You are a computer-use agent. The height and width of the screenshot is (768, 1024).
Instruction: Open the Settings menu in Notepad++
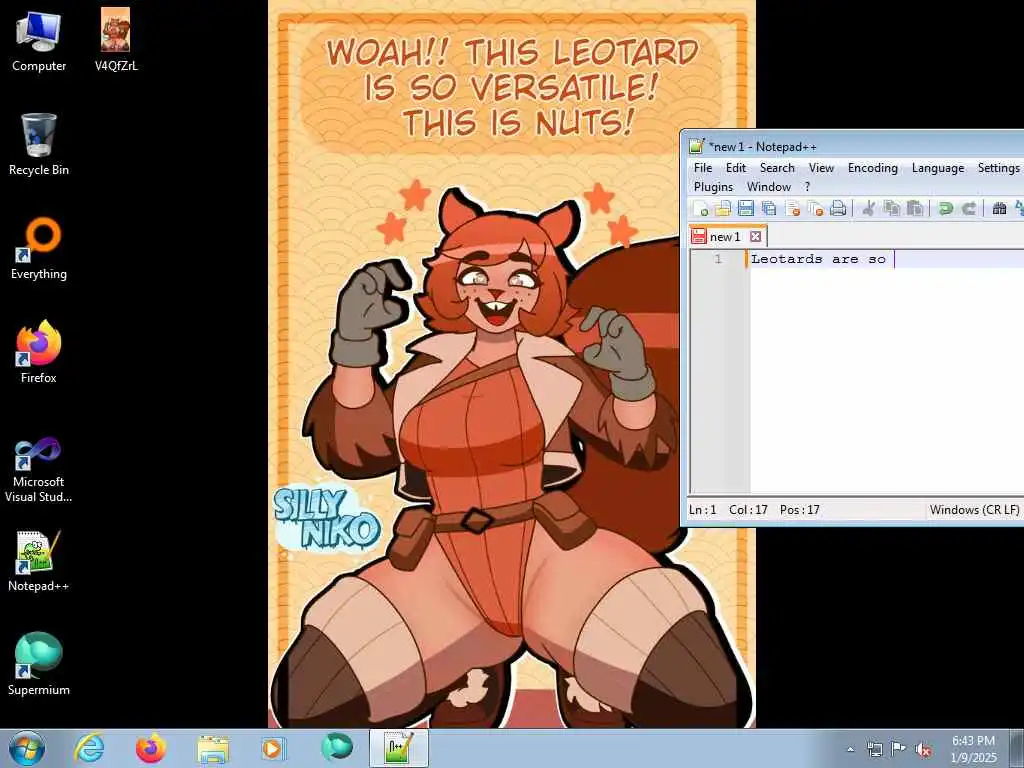999,168
